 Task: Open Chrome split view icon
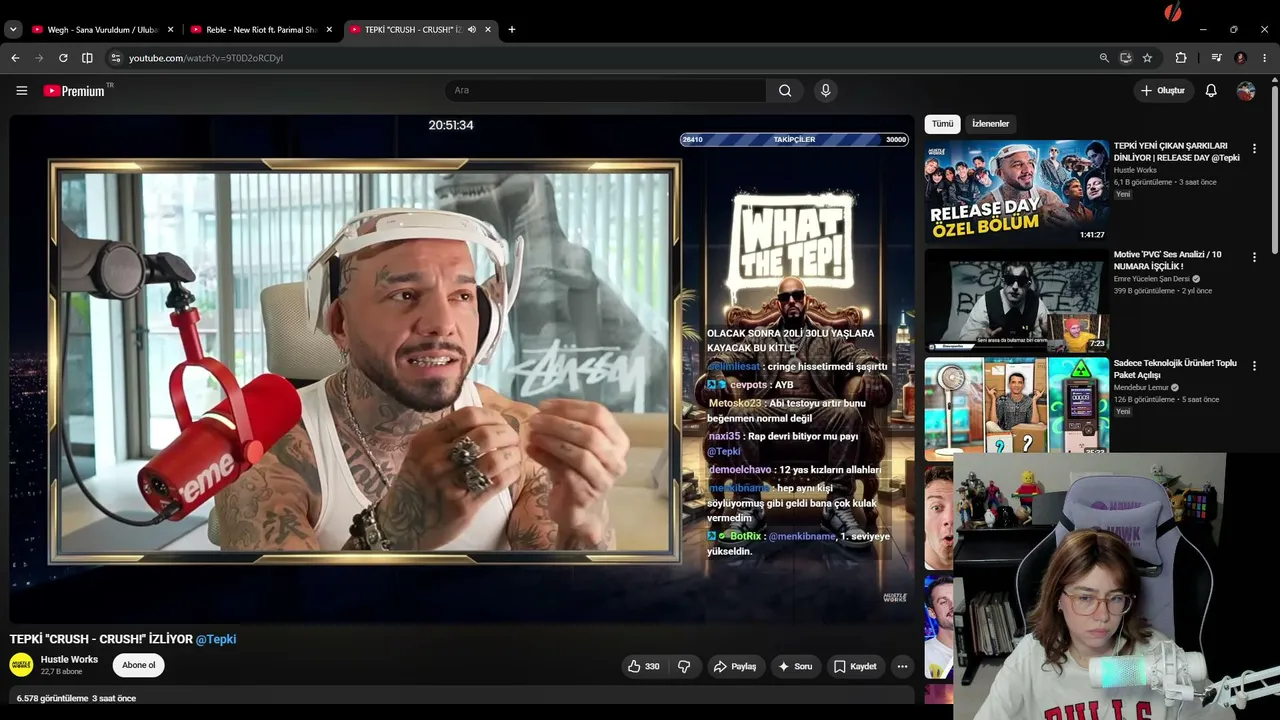click(87, 58)
